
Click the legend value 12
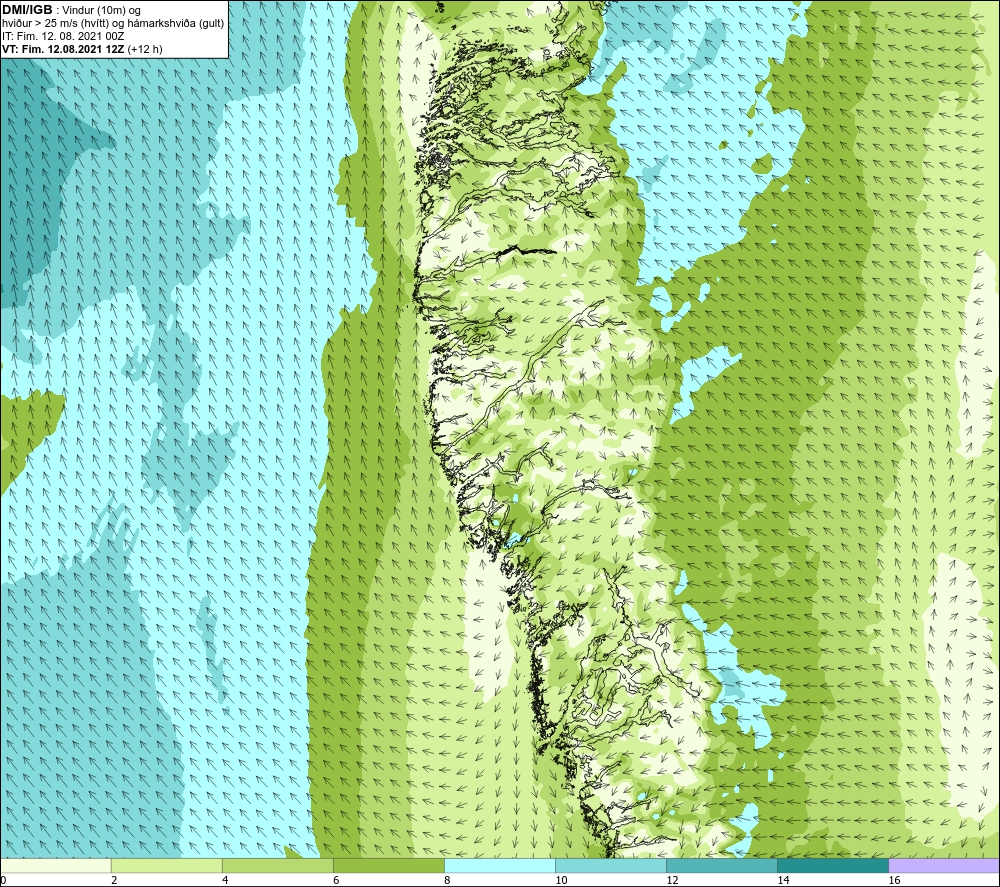(x=672, y=880)
